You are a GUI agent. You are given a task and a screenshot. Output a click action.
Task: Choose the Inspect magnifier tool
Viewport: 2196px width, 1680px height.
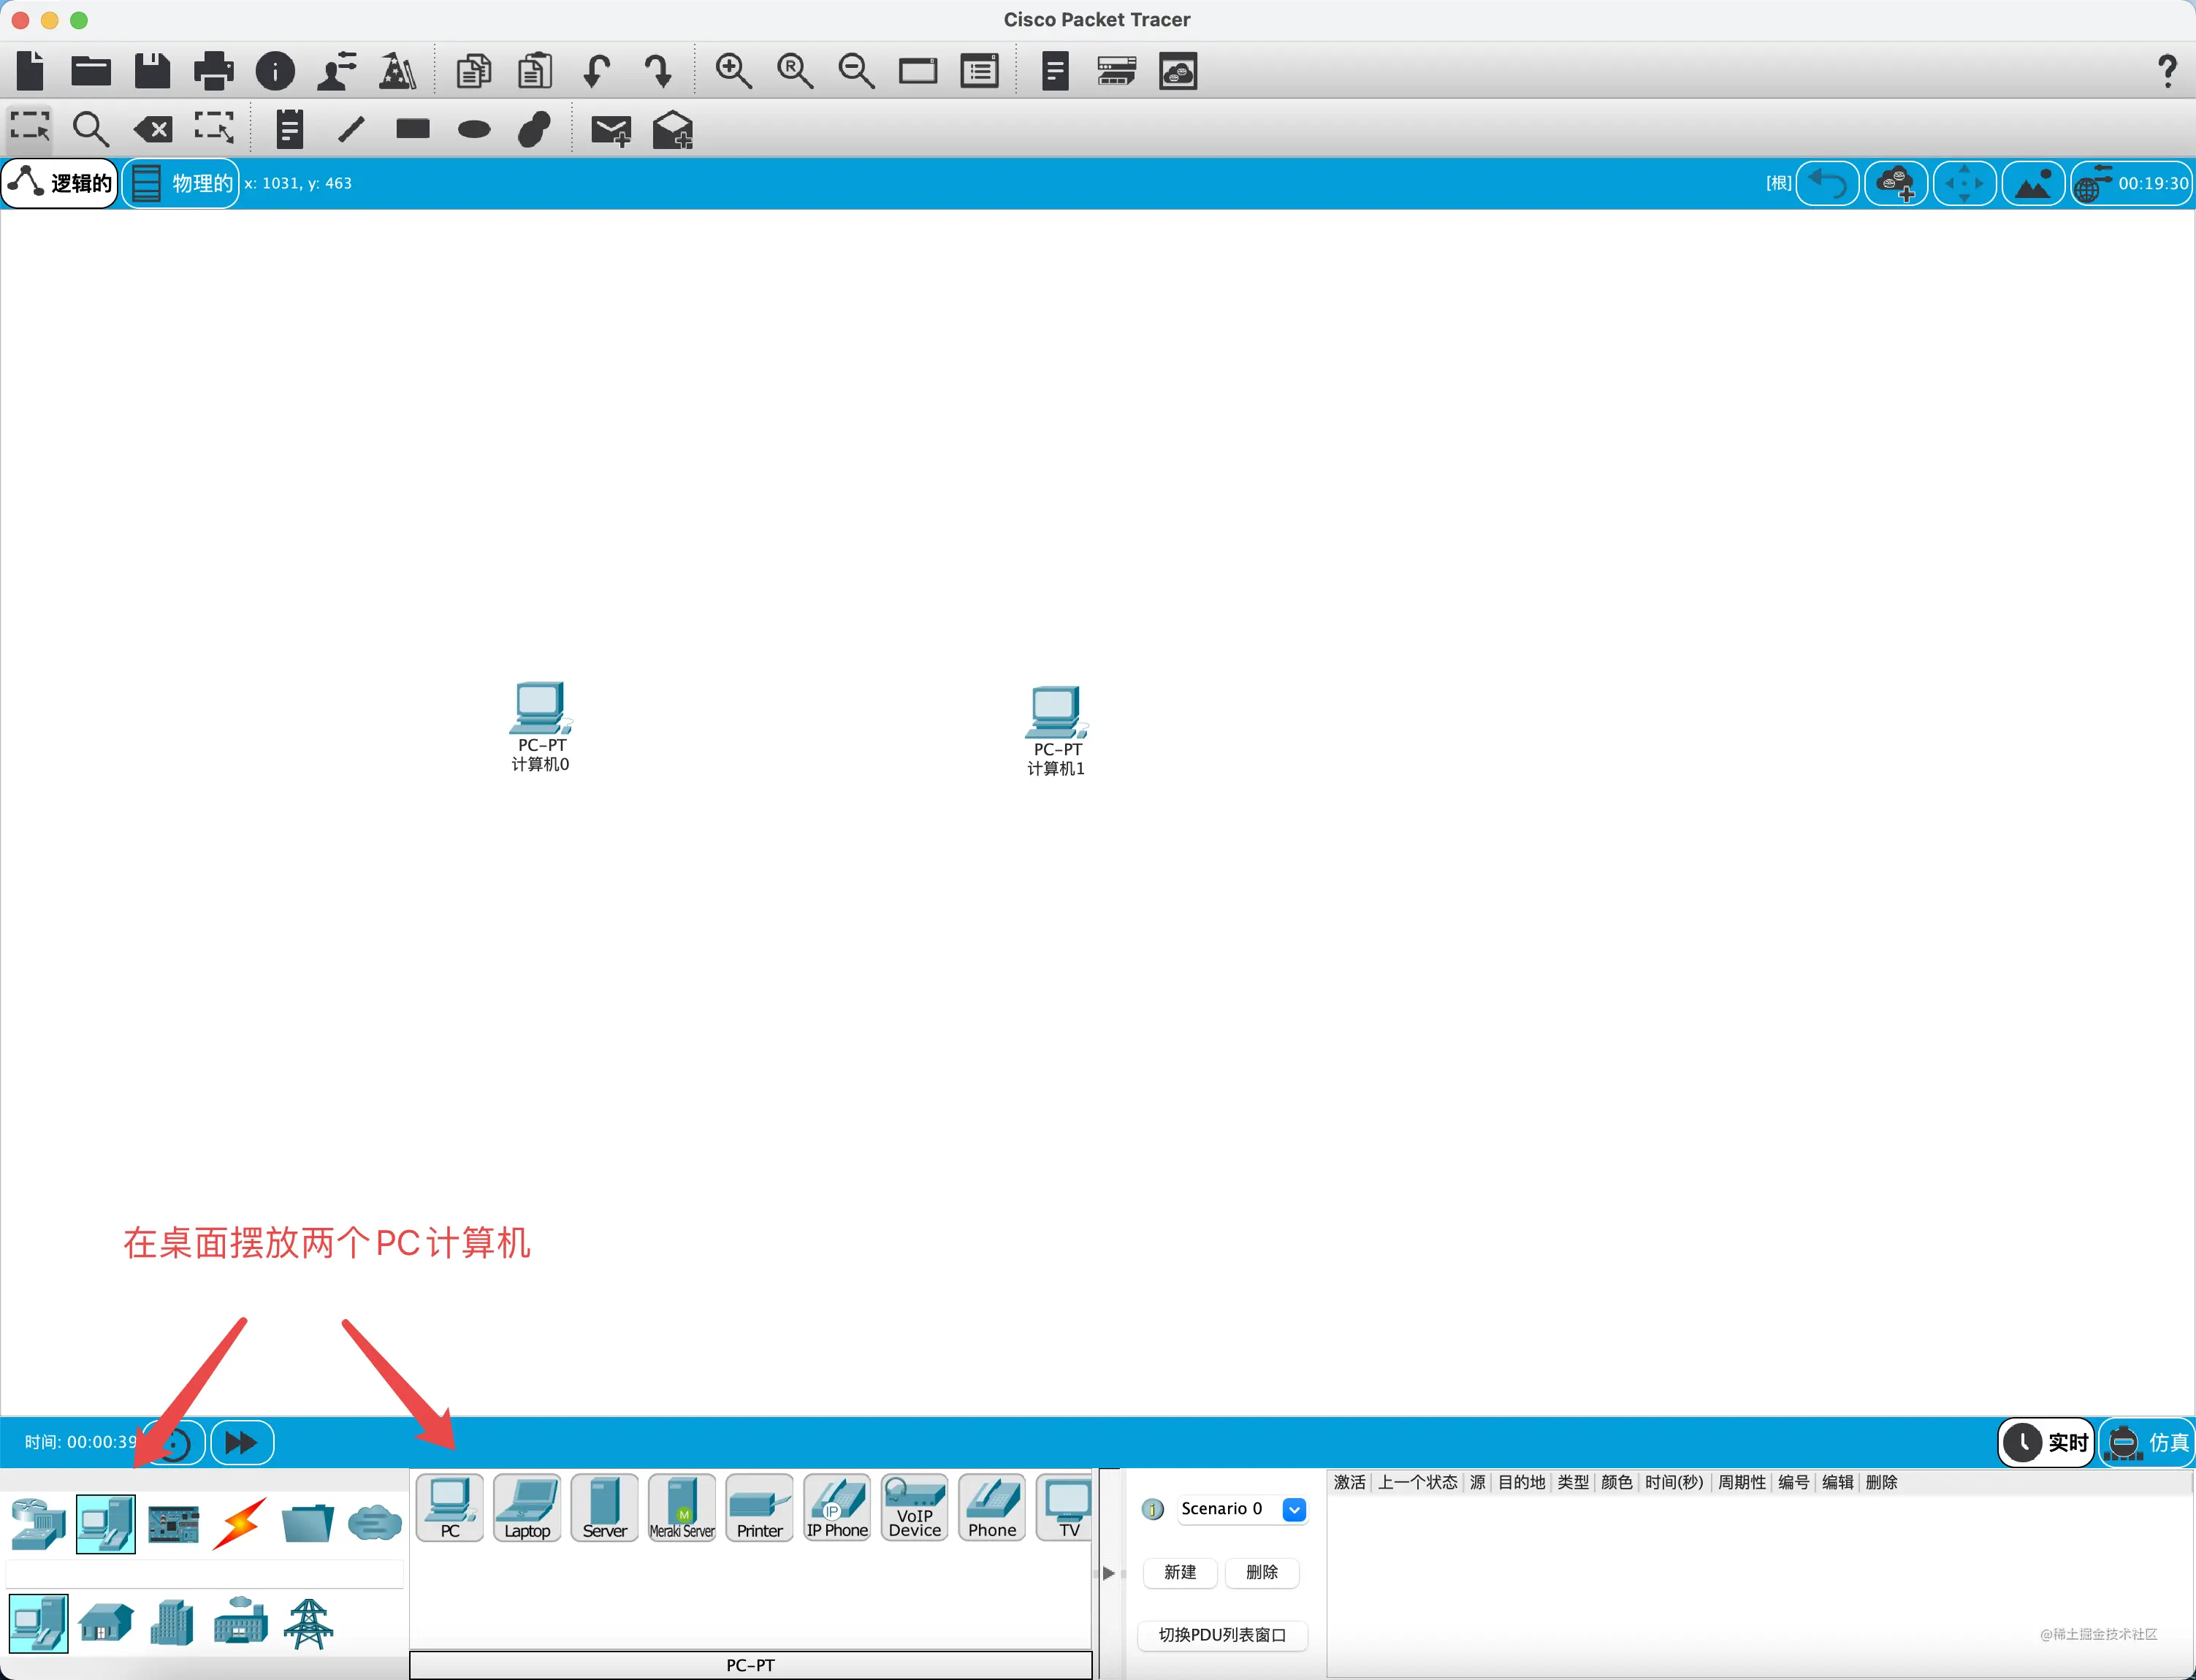tap(91, 129)
